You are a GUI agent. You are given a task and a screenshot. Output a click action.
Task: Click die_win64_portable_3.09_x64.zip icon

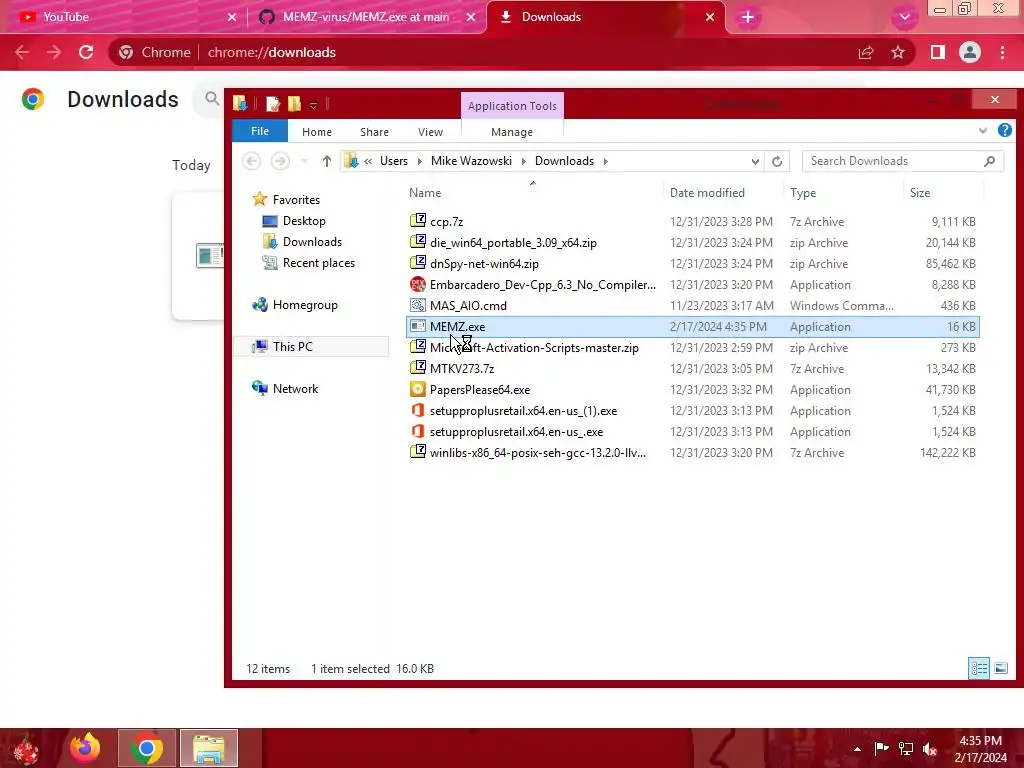tap(418, 242)
